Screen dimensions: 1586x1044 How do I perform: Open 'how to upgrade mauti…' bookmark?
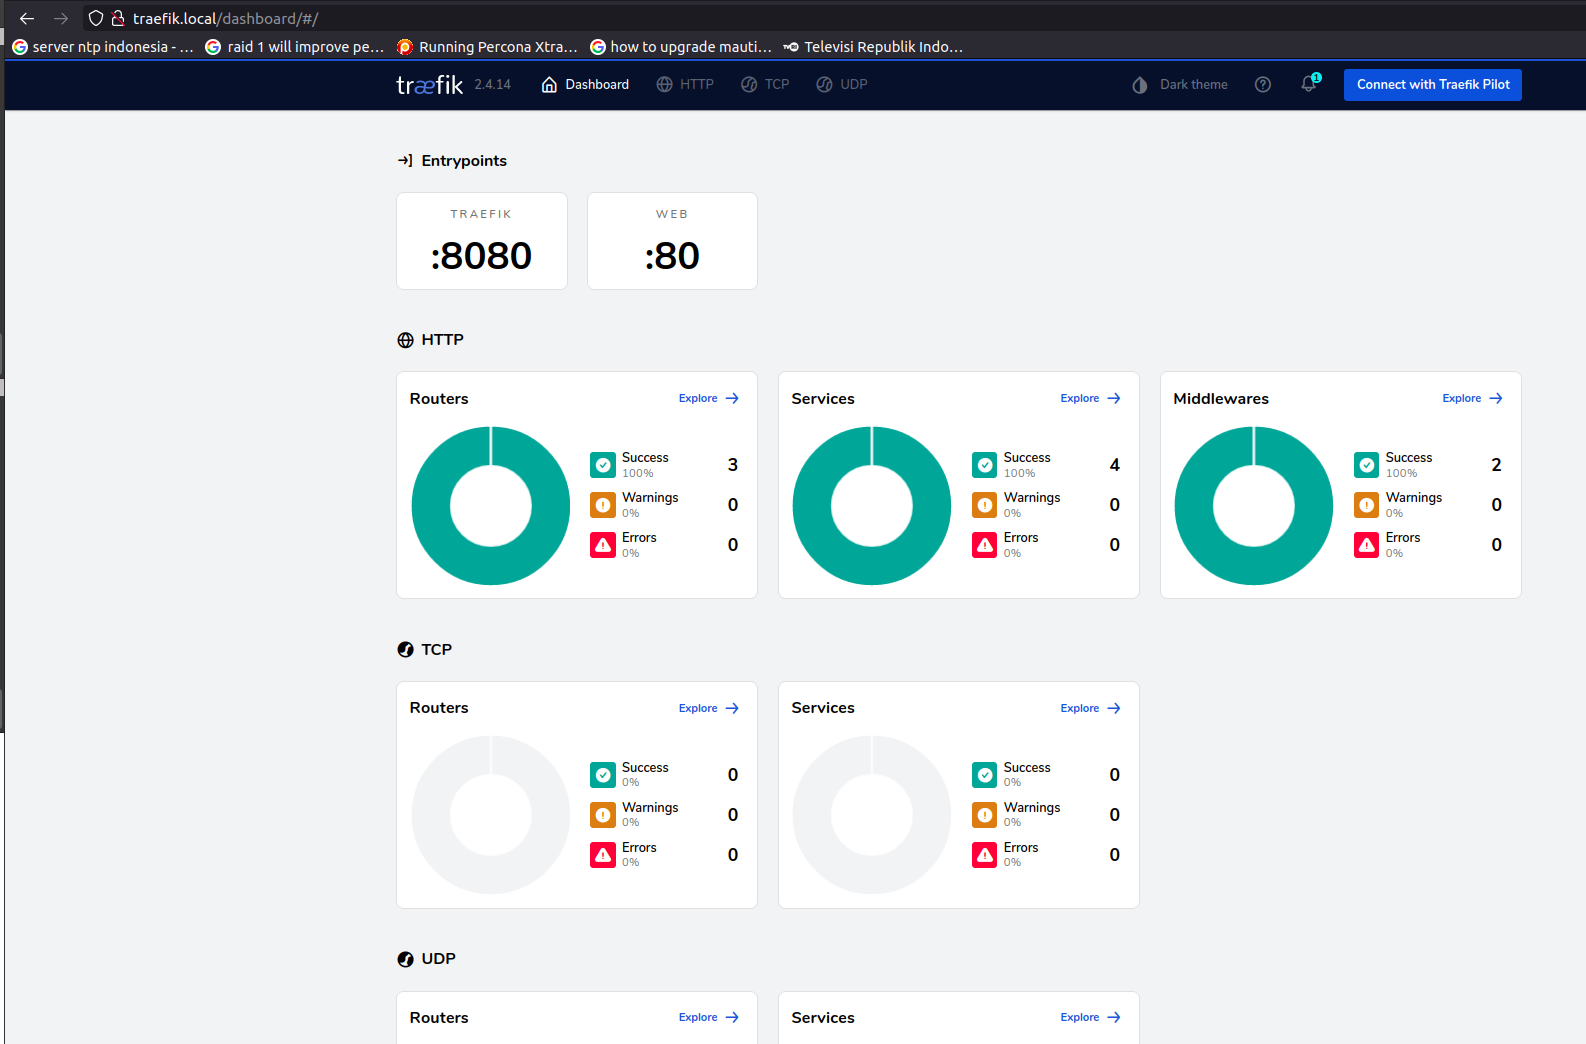coord(681,47)
